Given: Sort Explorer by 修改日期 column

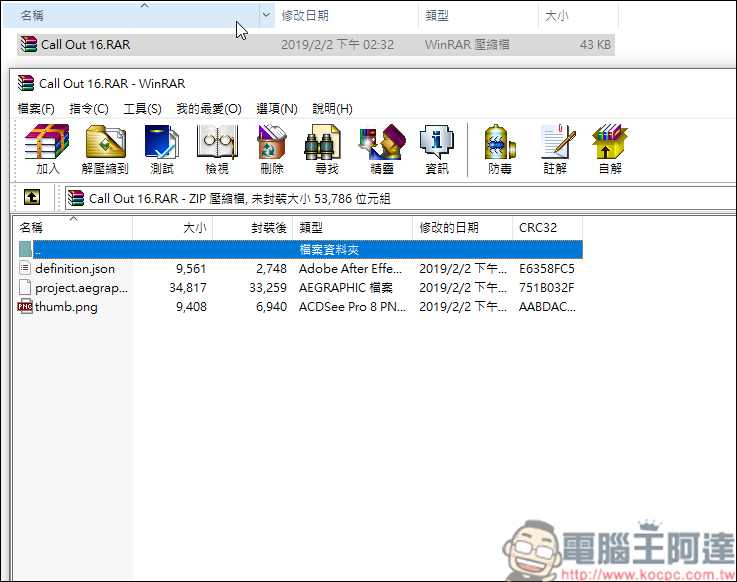Looking at the screenshot, I should coord(346,15).
